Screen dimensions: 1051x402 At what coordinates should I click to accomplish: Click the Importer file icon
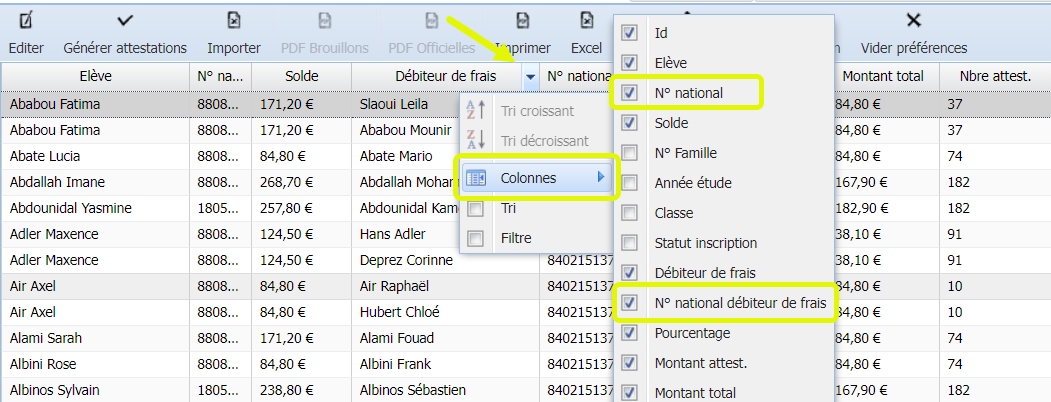coord(234,20)
